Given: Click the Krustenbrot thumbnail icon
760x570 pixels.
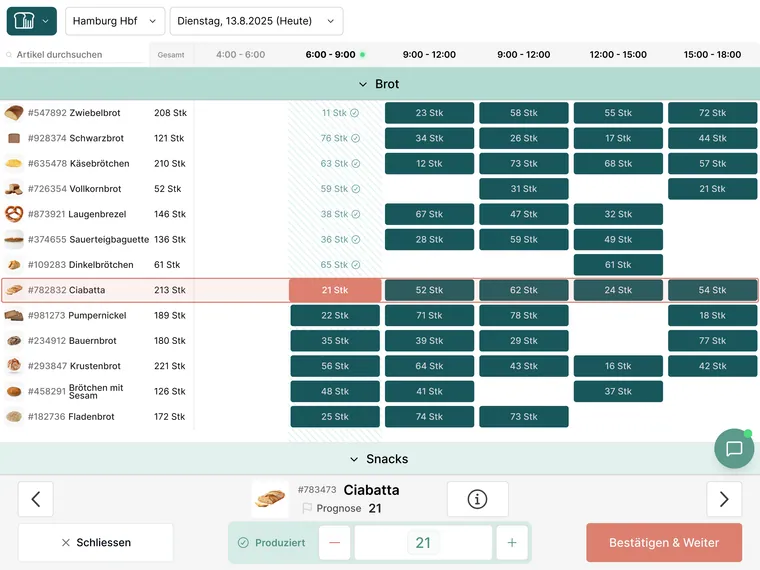Looking at the screenshot, I should (x=14, y=366).
